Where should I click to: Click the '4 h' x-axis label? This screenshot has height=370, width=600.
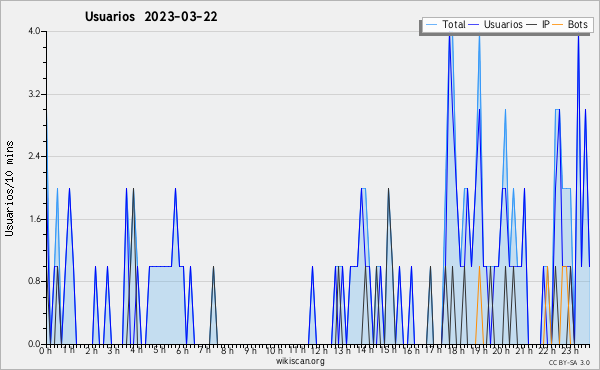(137, 350)
